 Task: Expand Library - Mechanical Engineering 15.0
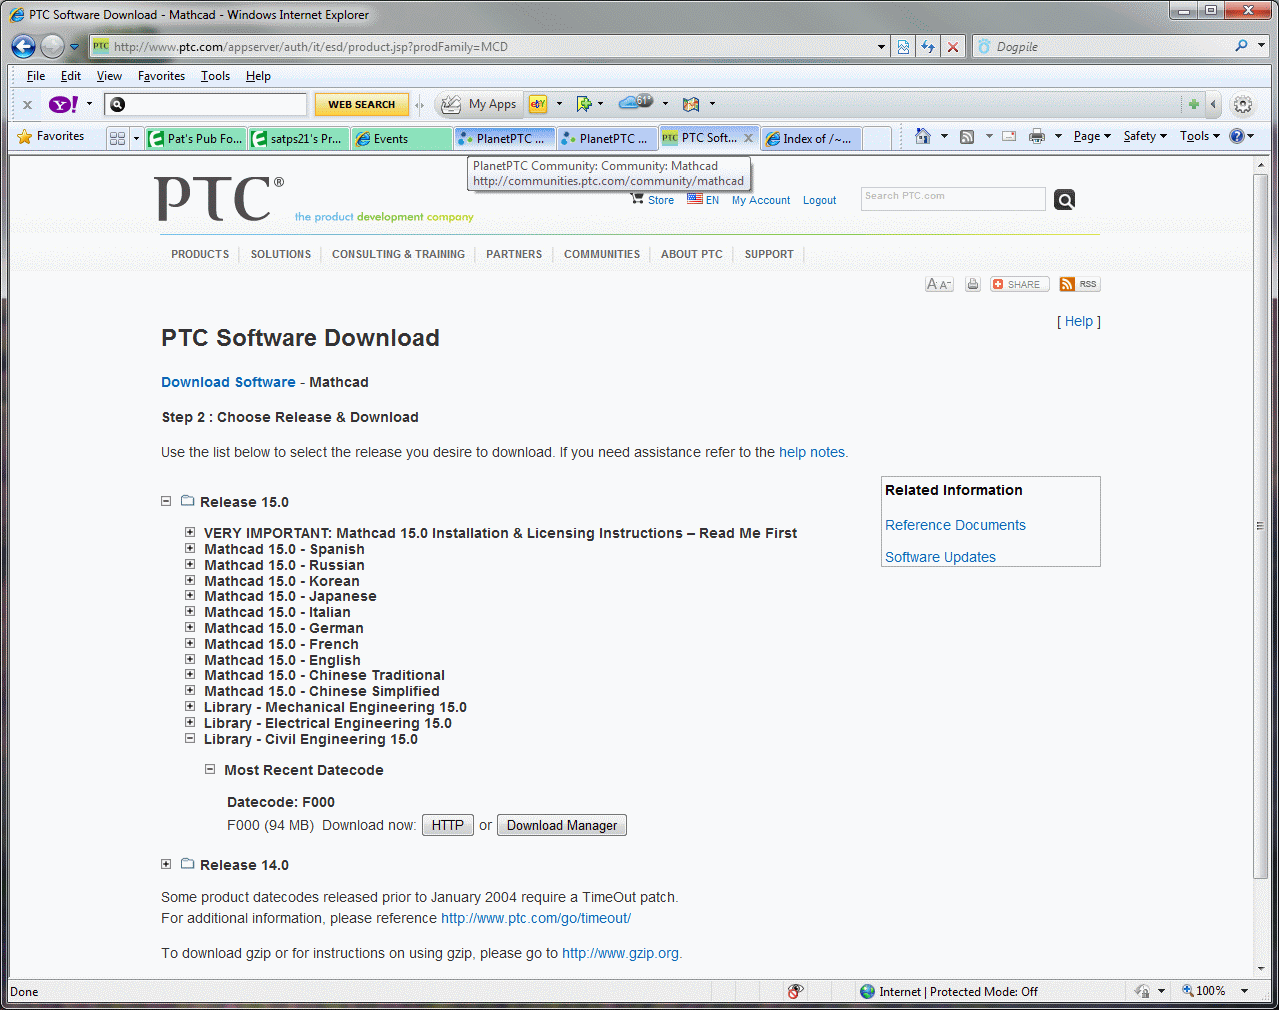point(190,706)
